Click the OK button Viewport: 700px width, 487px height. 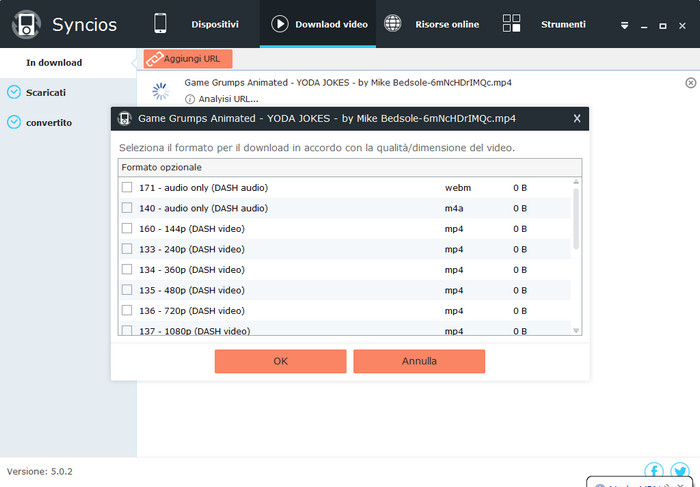point(280,361)
